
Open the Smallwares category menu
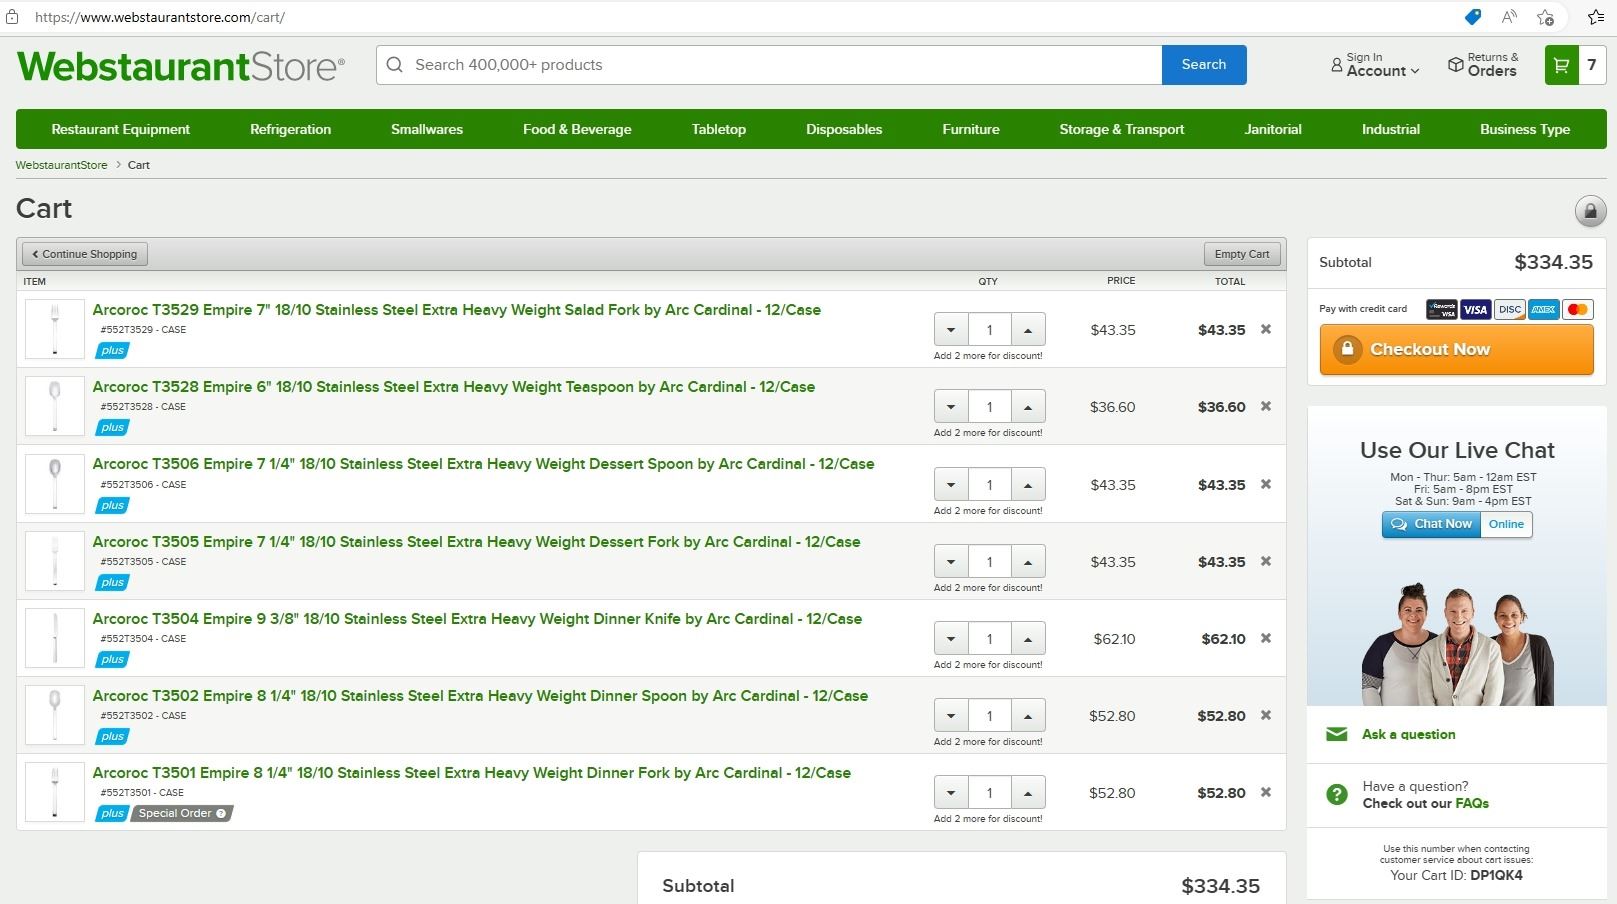(426, 129)
